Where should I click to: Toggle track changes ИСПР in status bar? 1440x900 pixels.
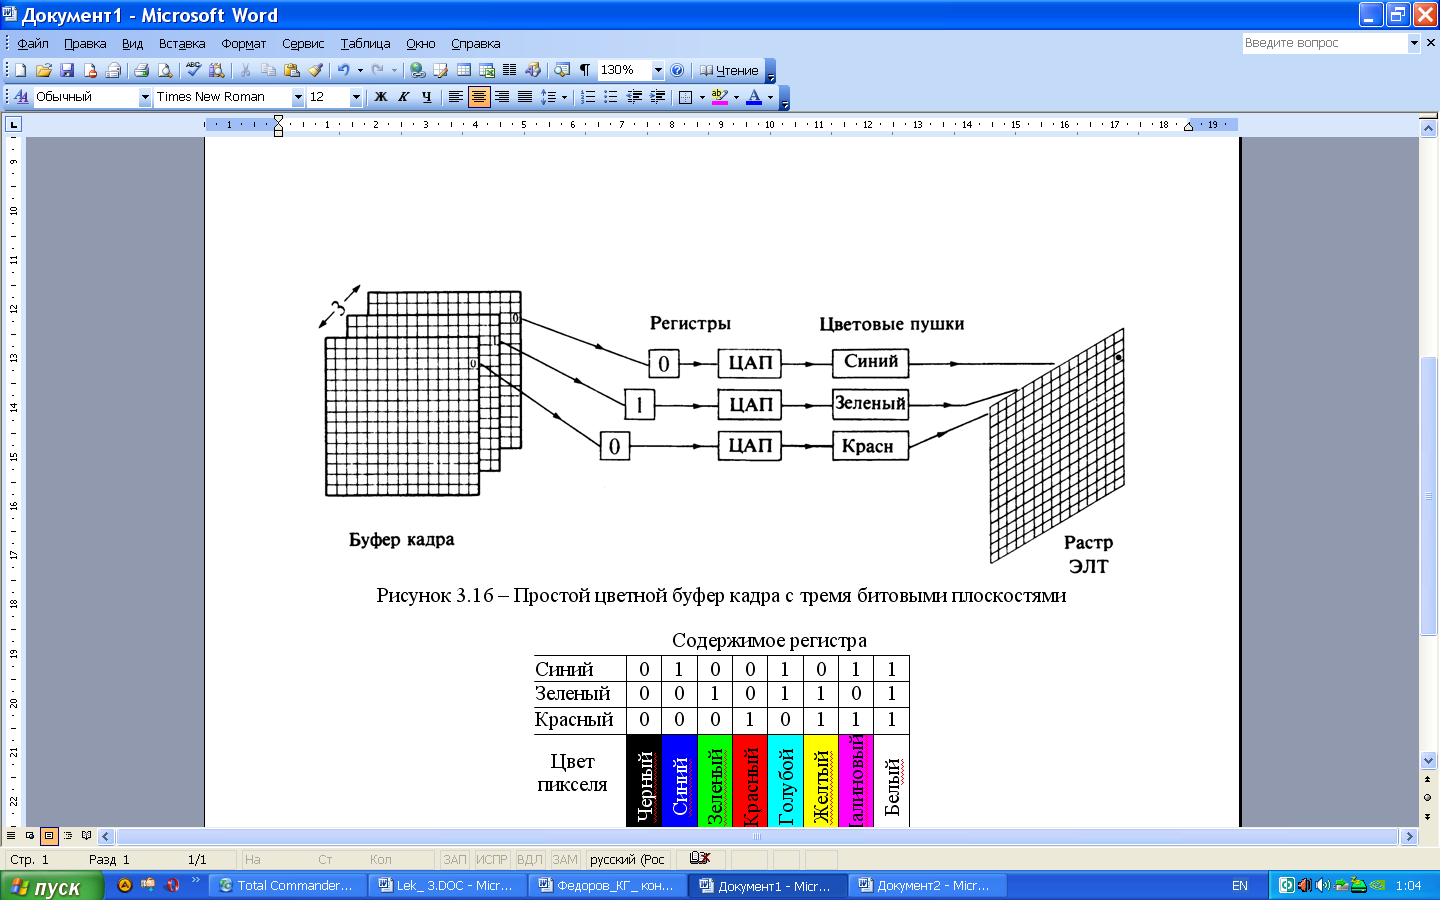[x=491, y=859]
